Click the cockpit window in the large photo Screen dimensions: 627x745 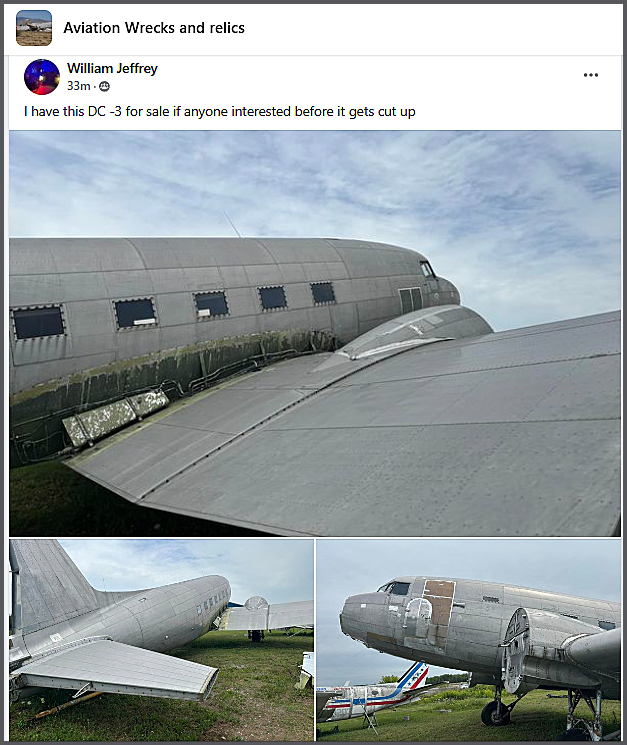(x=427, y=269)
